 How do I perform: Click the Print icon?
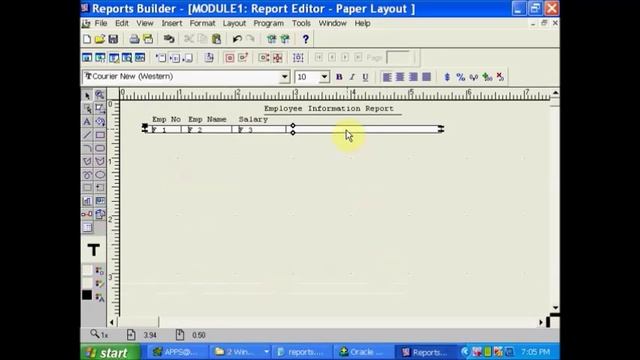[134, 39]
